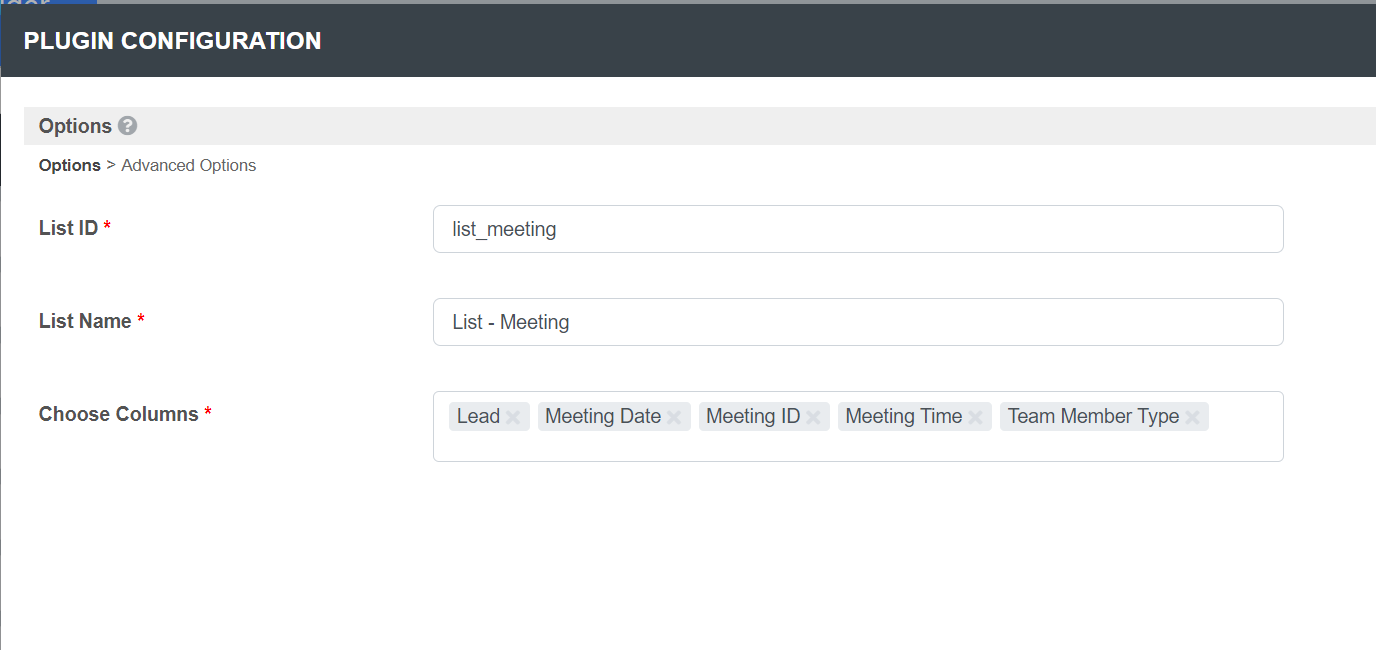The height and width of the screenshot is (650, 1376).
Task: Remove the Meeting Time column tag
Action: [975, 418]
